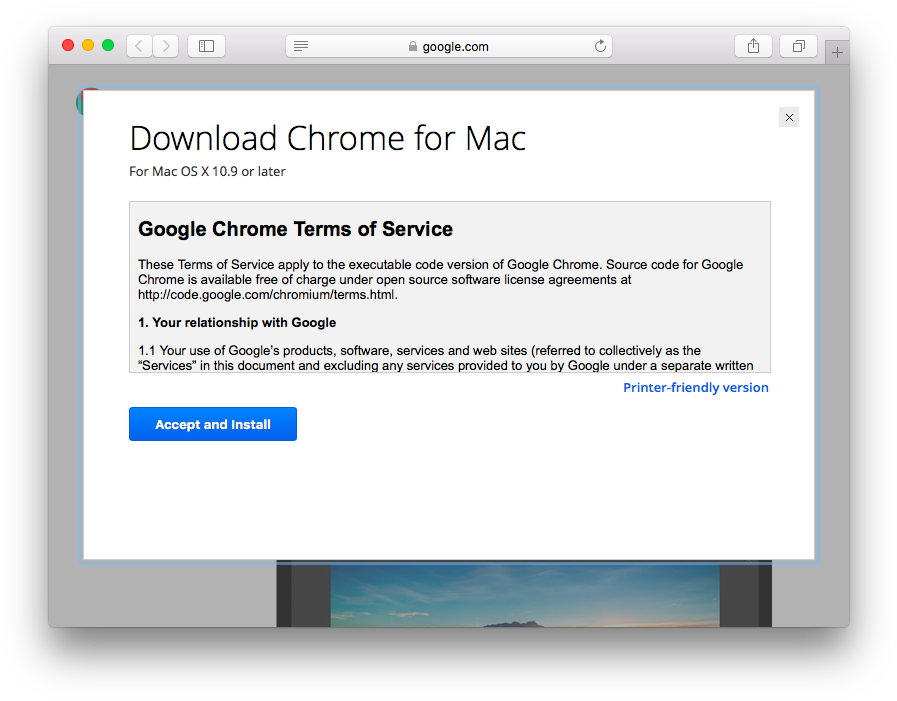Click the Accept and Install button
Viewport: 897px width, 701px height.
tap(212, 424)
